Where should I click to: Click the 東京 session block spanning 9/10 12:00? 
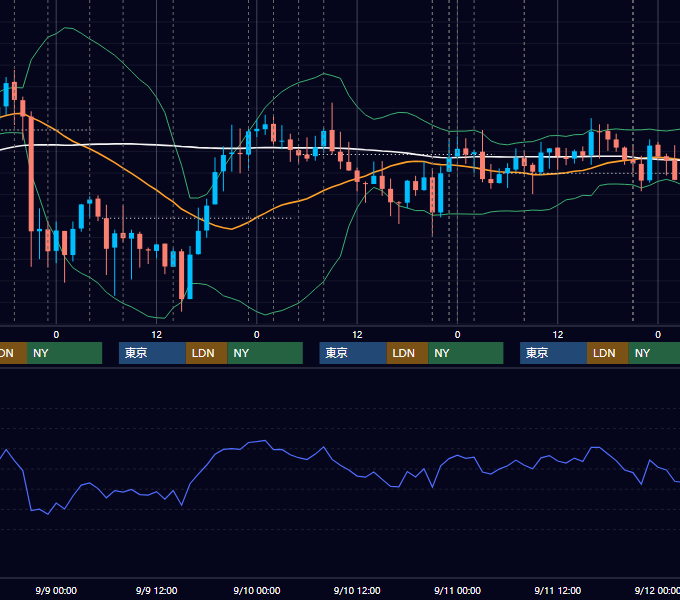[x=353, y=353]
